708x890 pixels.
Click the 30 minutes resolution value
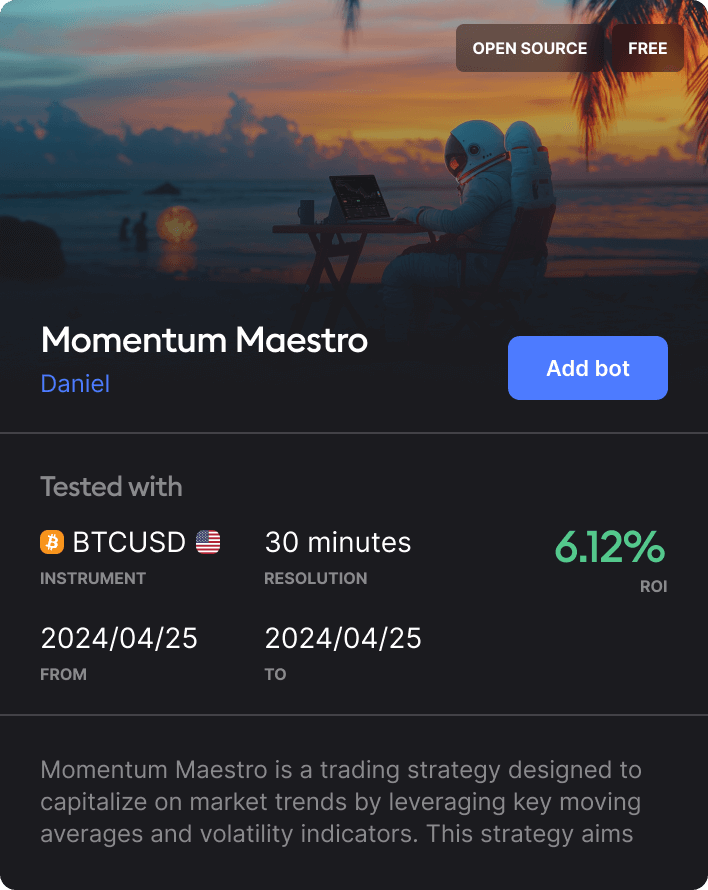[337, 542]
